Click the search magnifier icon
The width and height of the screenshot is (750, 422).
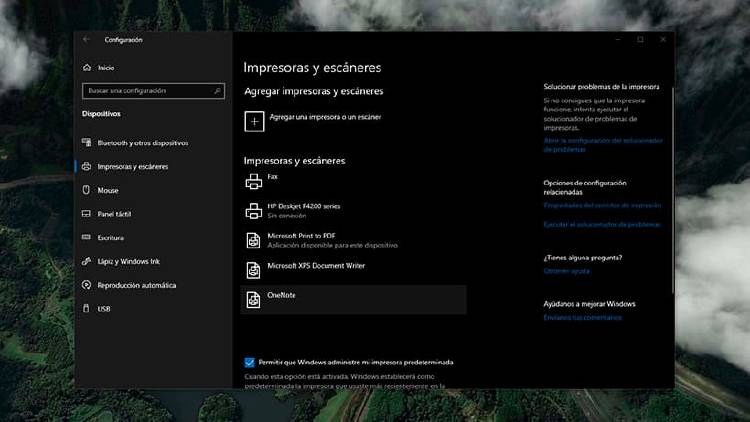tap(217, 91)
